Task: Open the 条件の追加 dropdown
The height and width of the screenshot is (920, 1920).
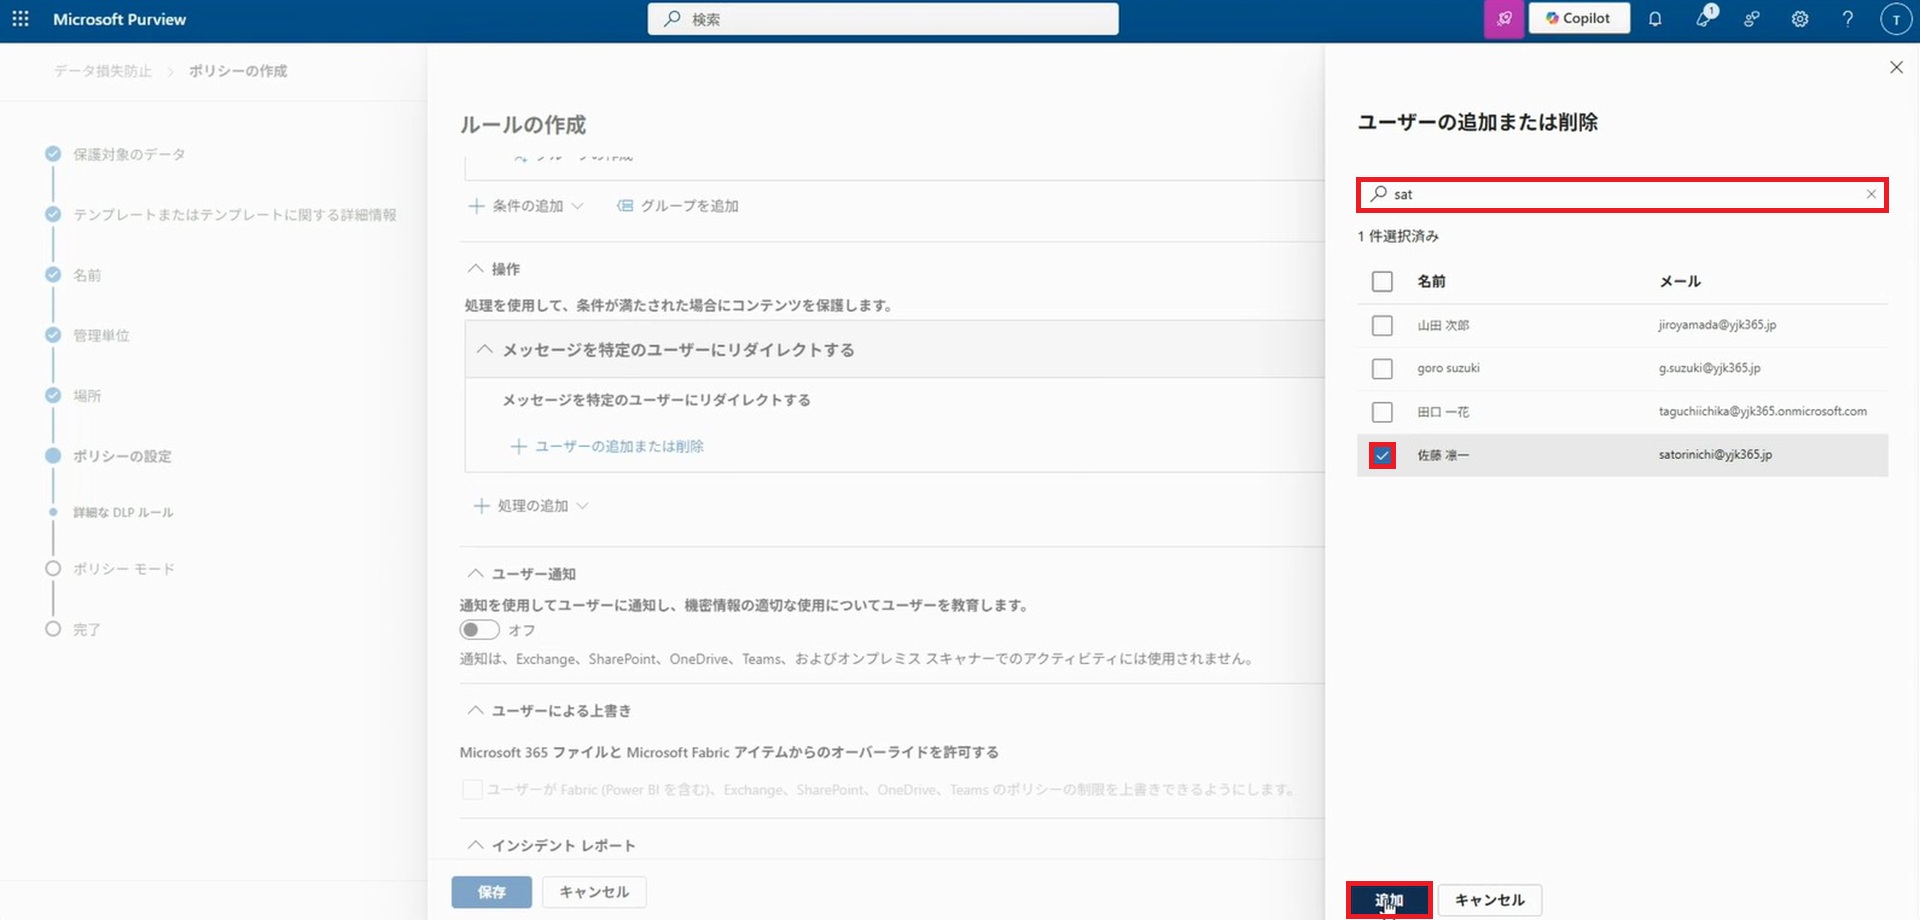Action: 527,206
